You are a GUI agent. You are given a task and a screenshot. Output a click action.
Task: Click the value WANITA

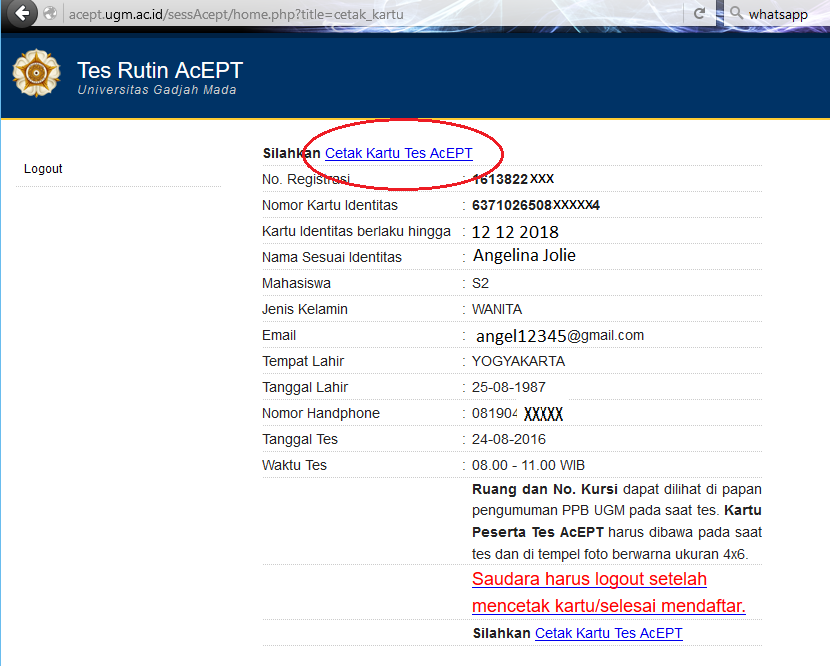(497, 309)
